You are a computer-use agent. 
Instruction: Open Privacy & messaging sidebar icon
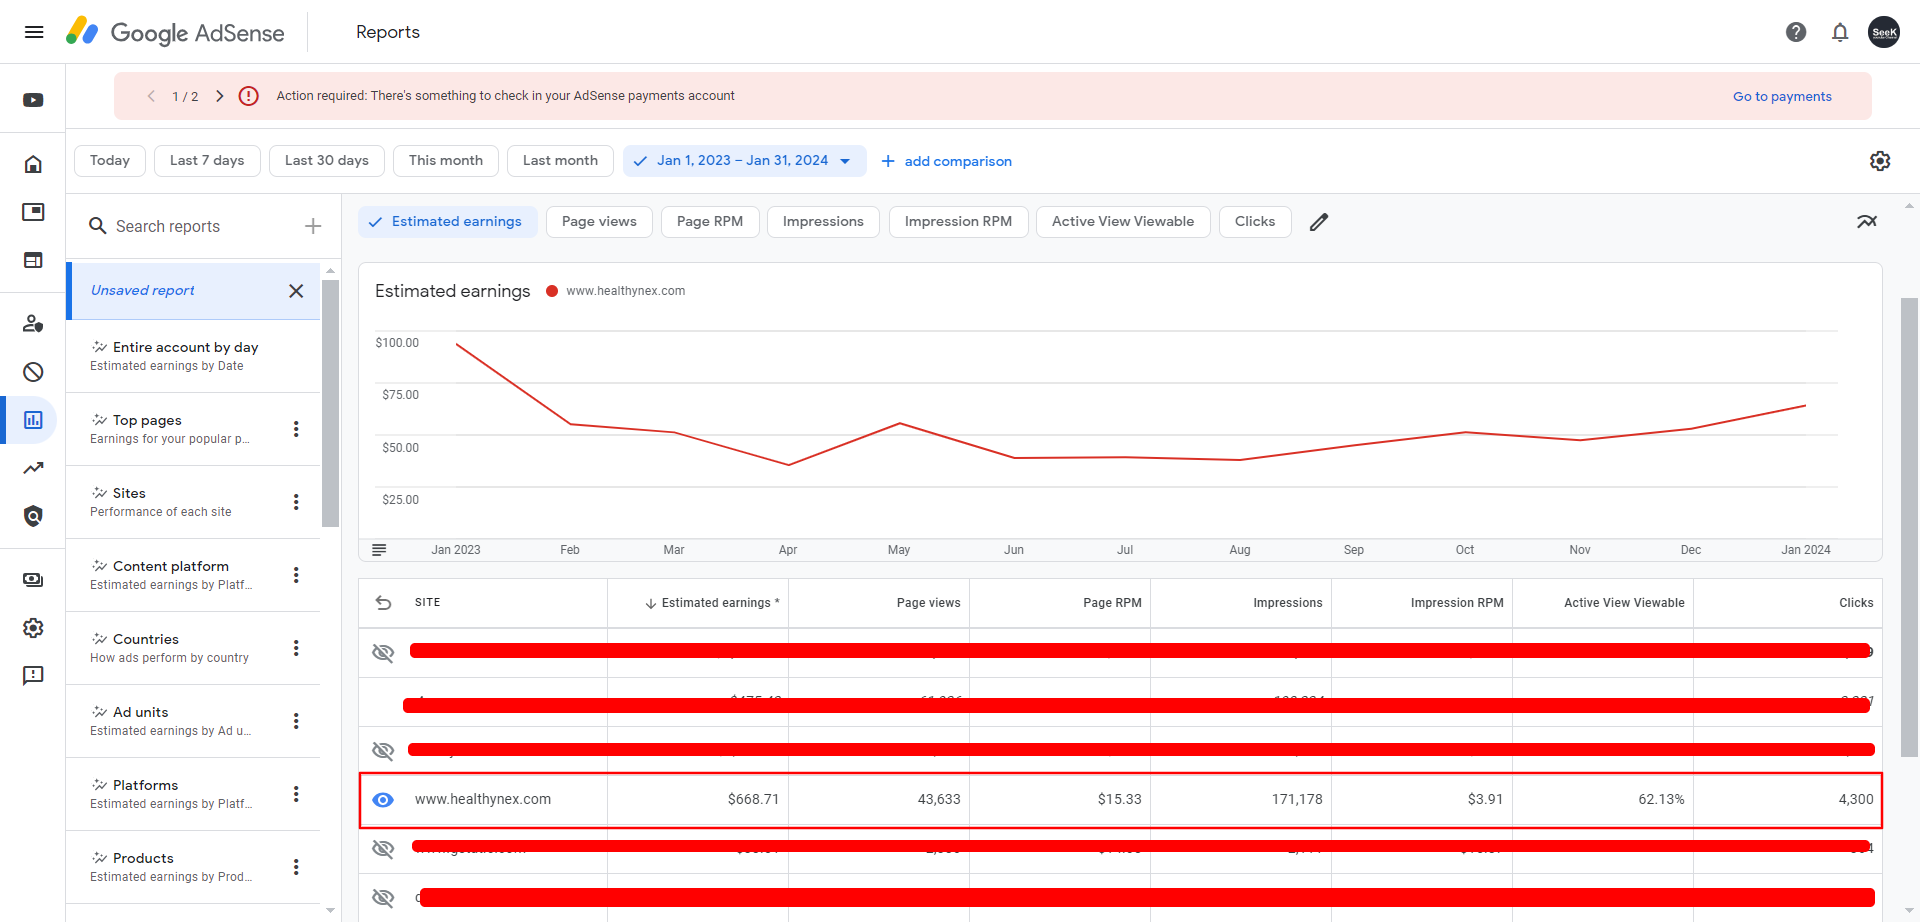pos(33,324)
